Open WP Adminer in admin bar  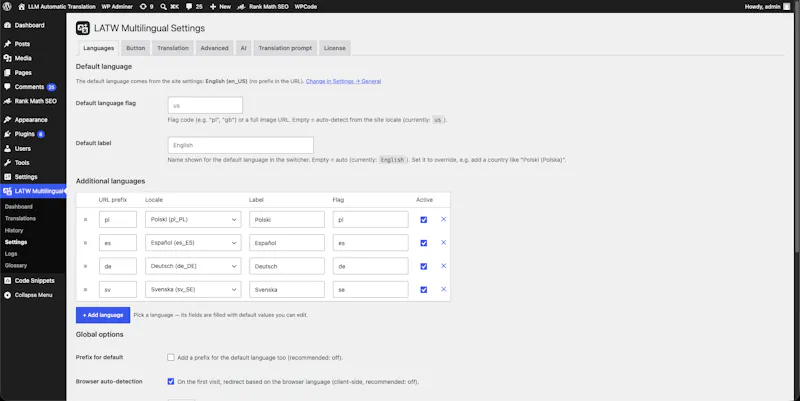(117, 7)
